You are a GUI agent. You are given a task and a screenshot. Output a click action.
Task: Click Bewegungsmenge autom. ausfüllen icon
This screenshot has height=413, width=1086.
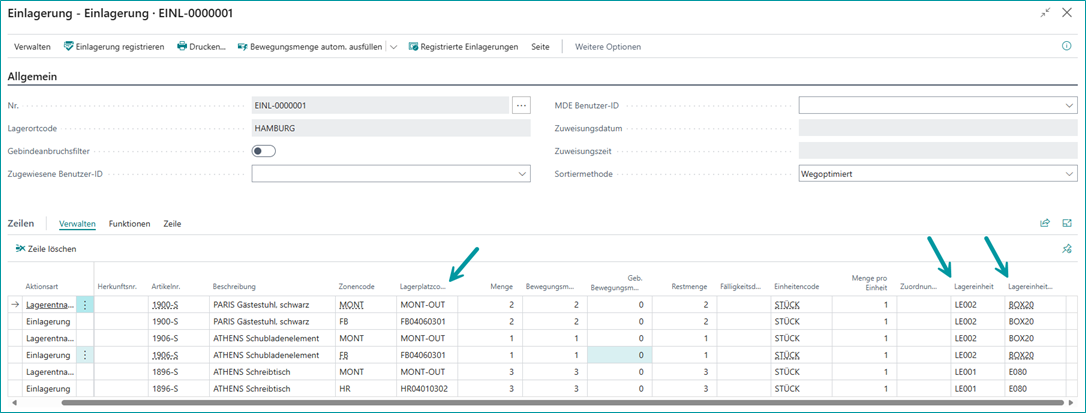(x=243, y=47)
